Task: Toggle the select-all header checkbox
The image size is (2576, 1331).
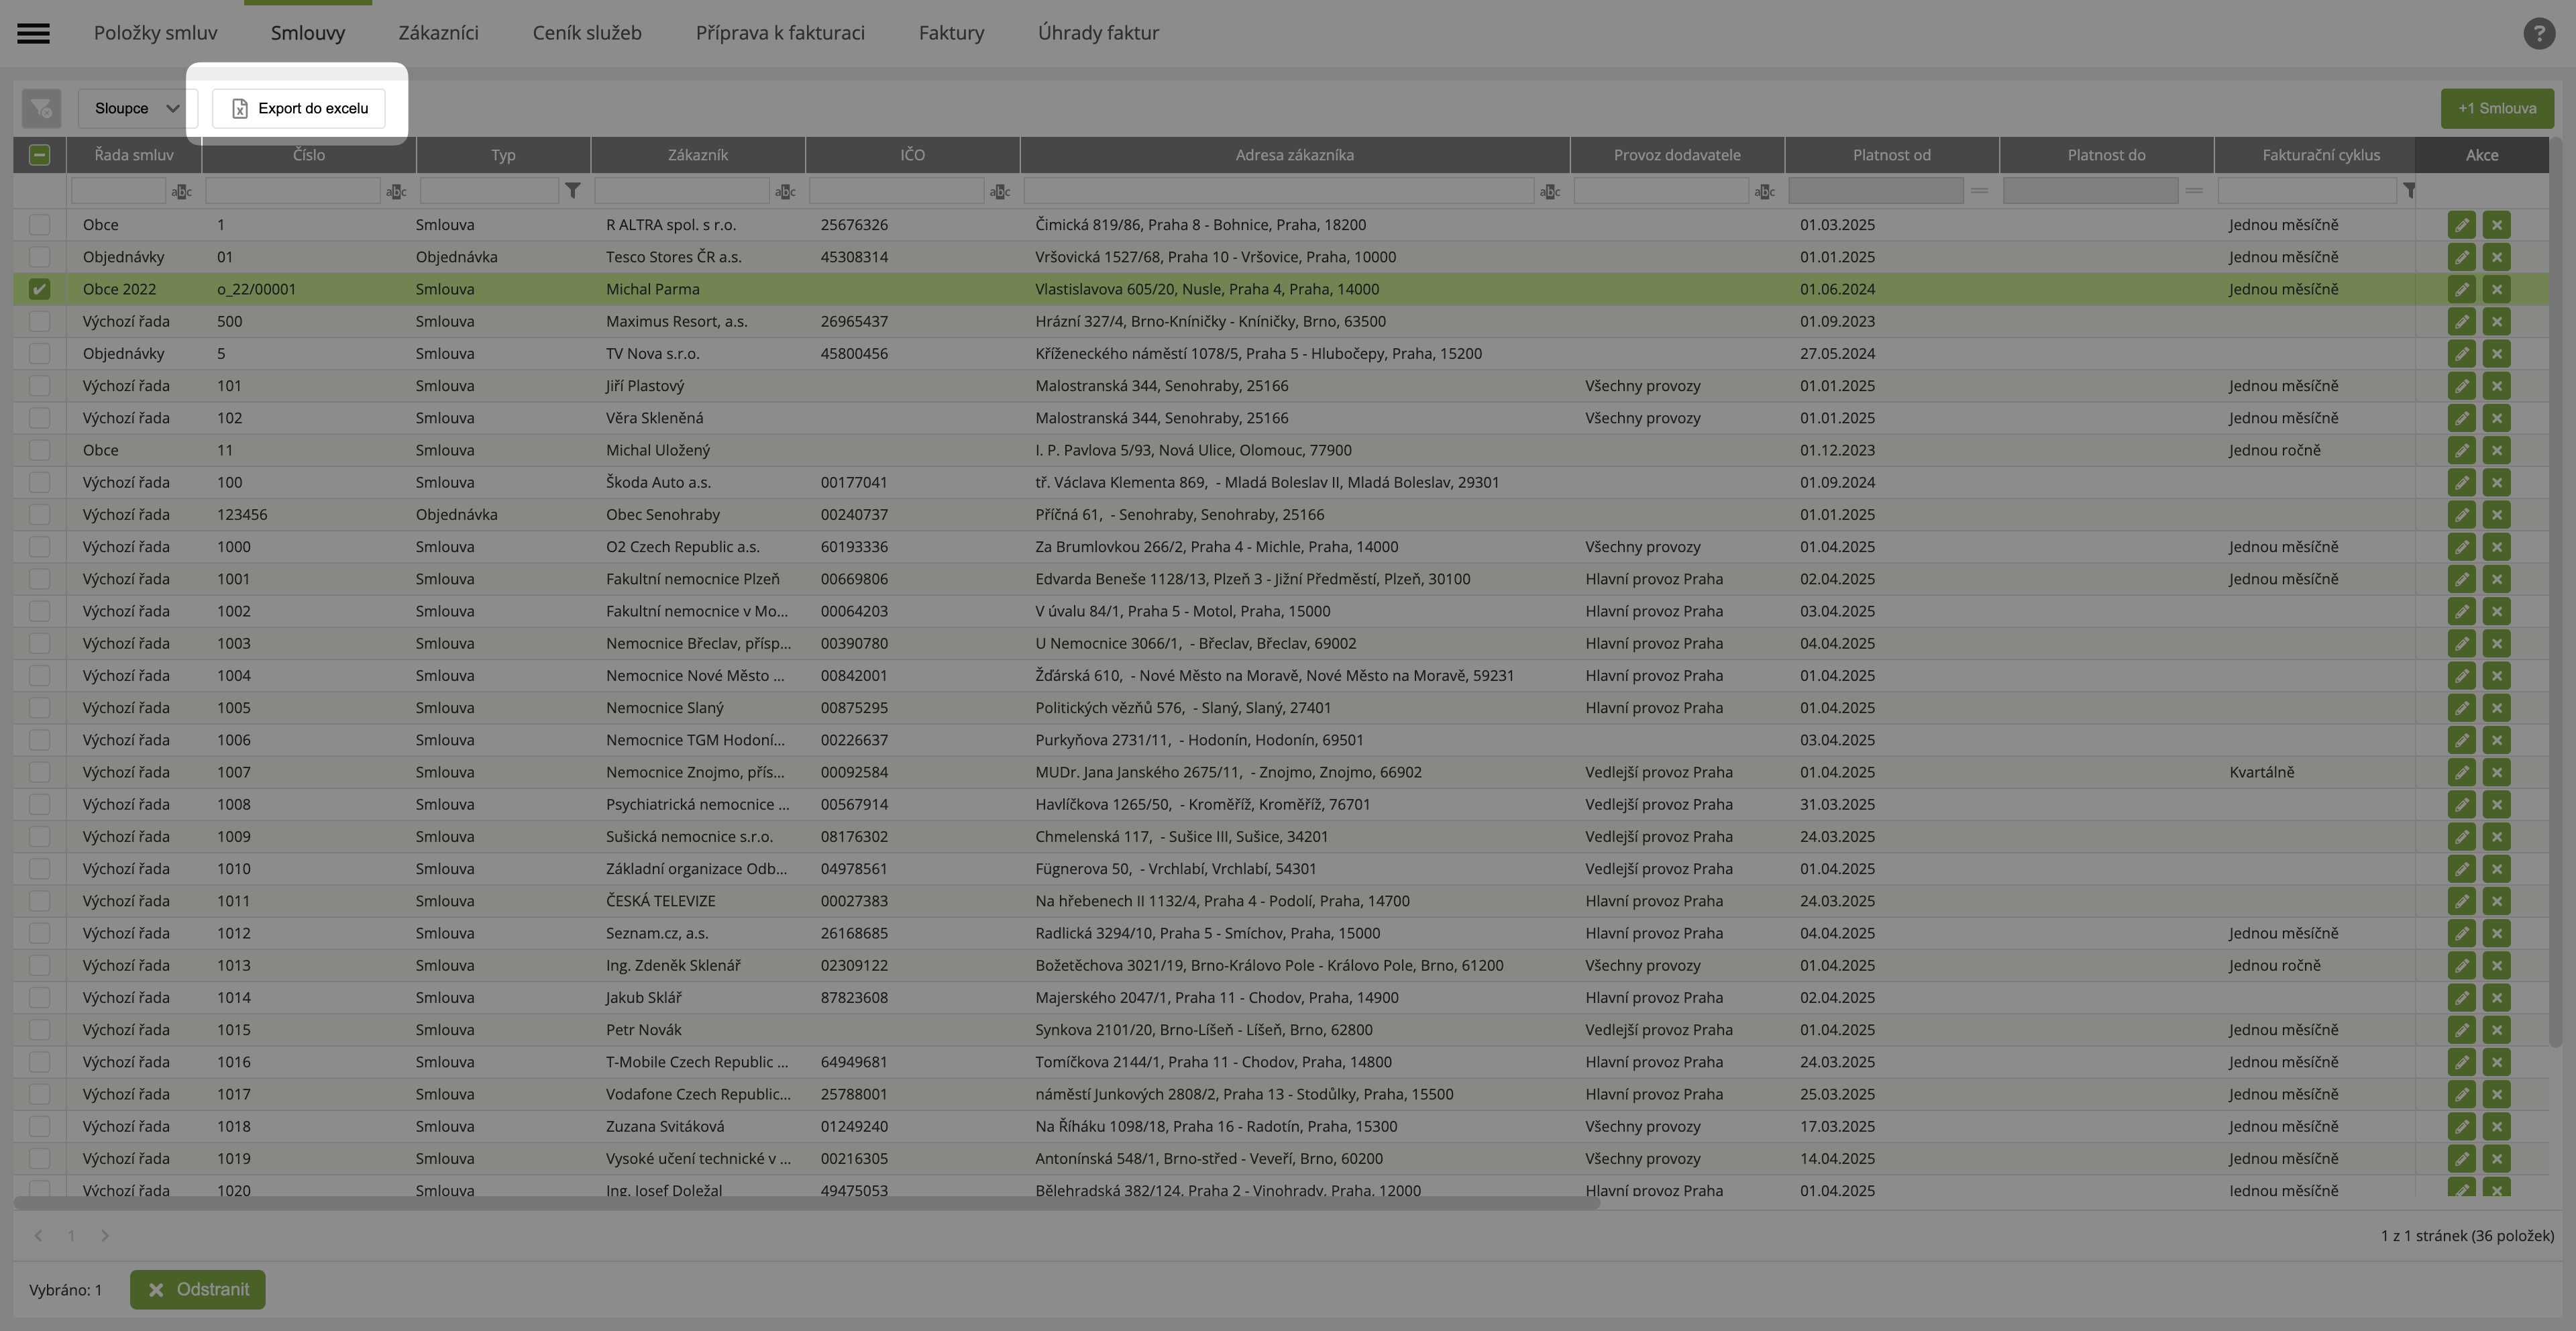Action: [x=39, y=155]
